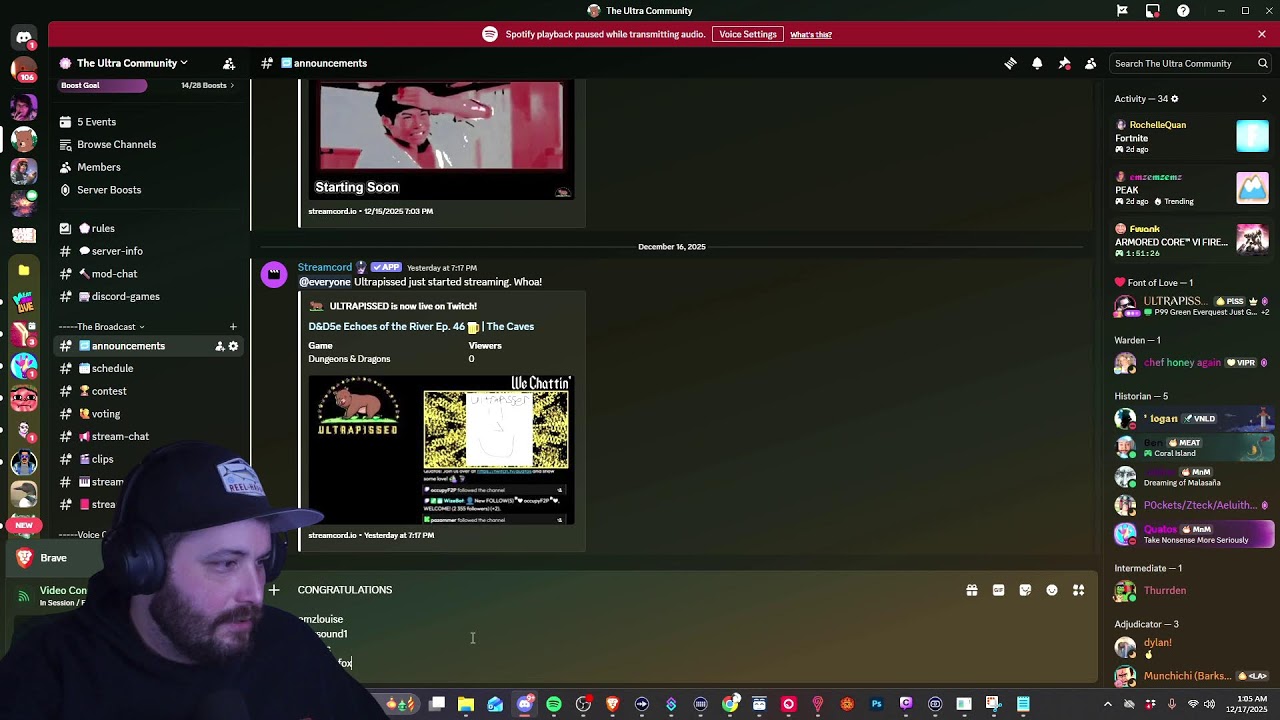
Task: Edit announcements channel settings gear
Action: point(233,346)
